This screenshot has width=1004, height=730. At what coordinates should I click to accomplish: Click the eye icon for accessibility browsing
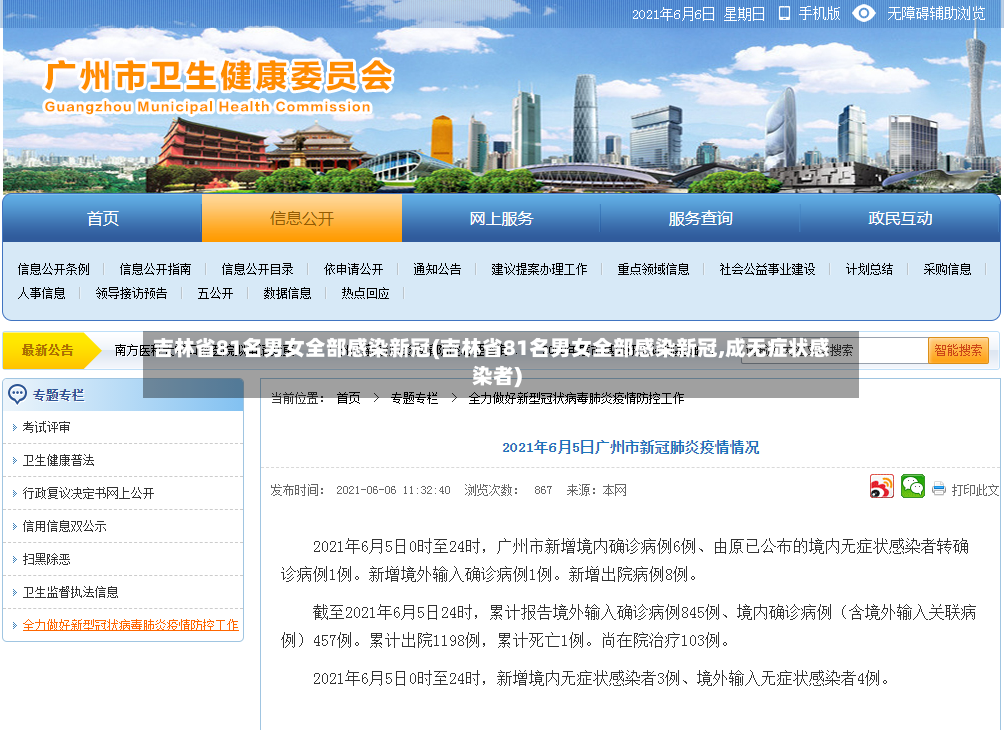(863, 13)
